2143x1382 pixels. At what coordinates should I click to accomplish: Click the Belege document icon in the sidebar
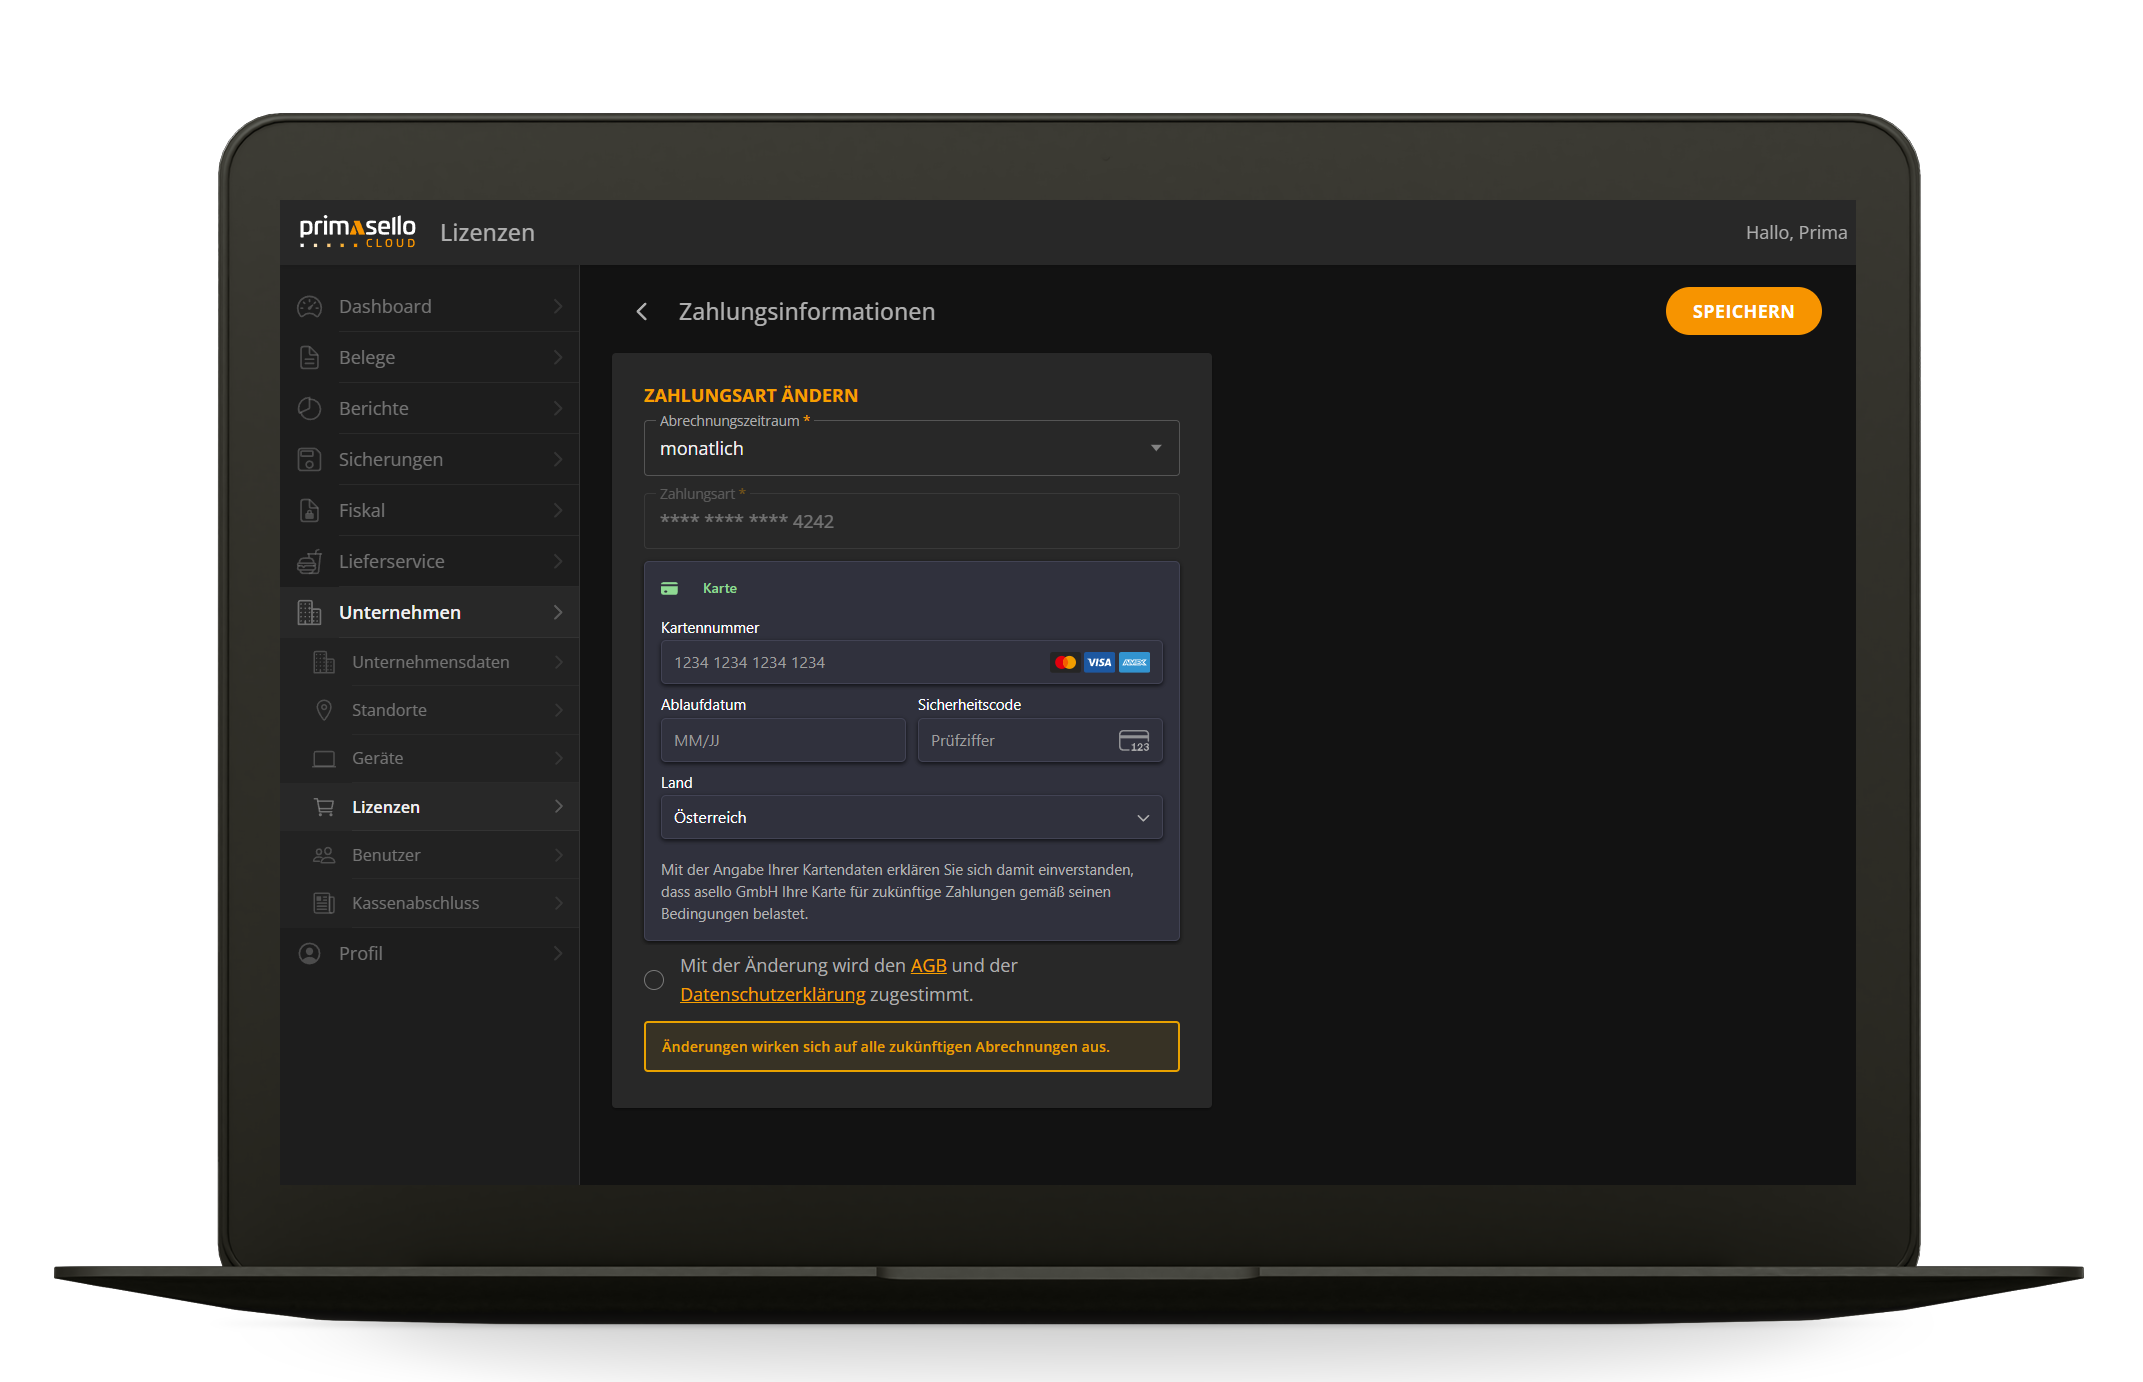(x=310, y=357)
